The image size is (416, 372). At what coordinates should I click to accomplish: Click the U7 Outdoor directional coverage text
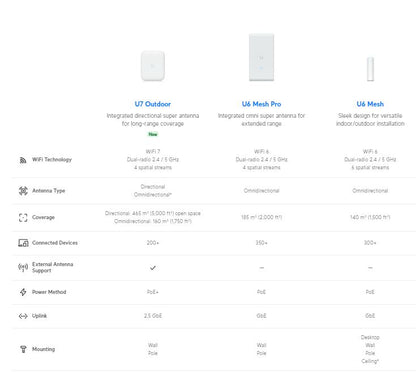pos(153,213)
